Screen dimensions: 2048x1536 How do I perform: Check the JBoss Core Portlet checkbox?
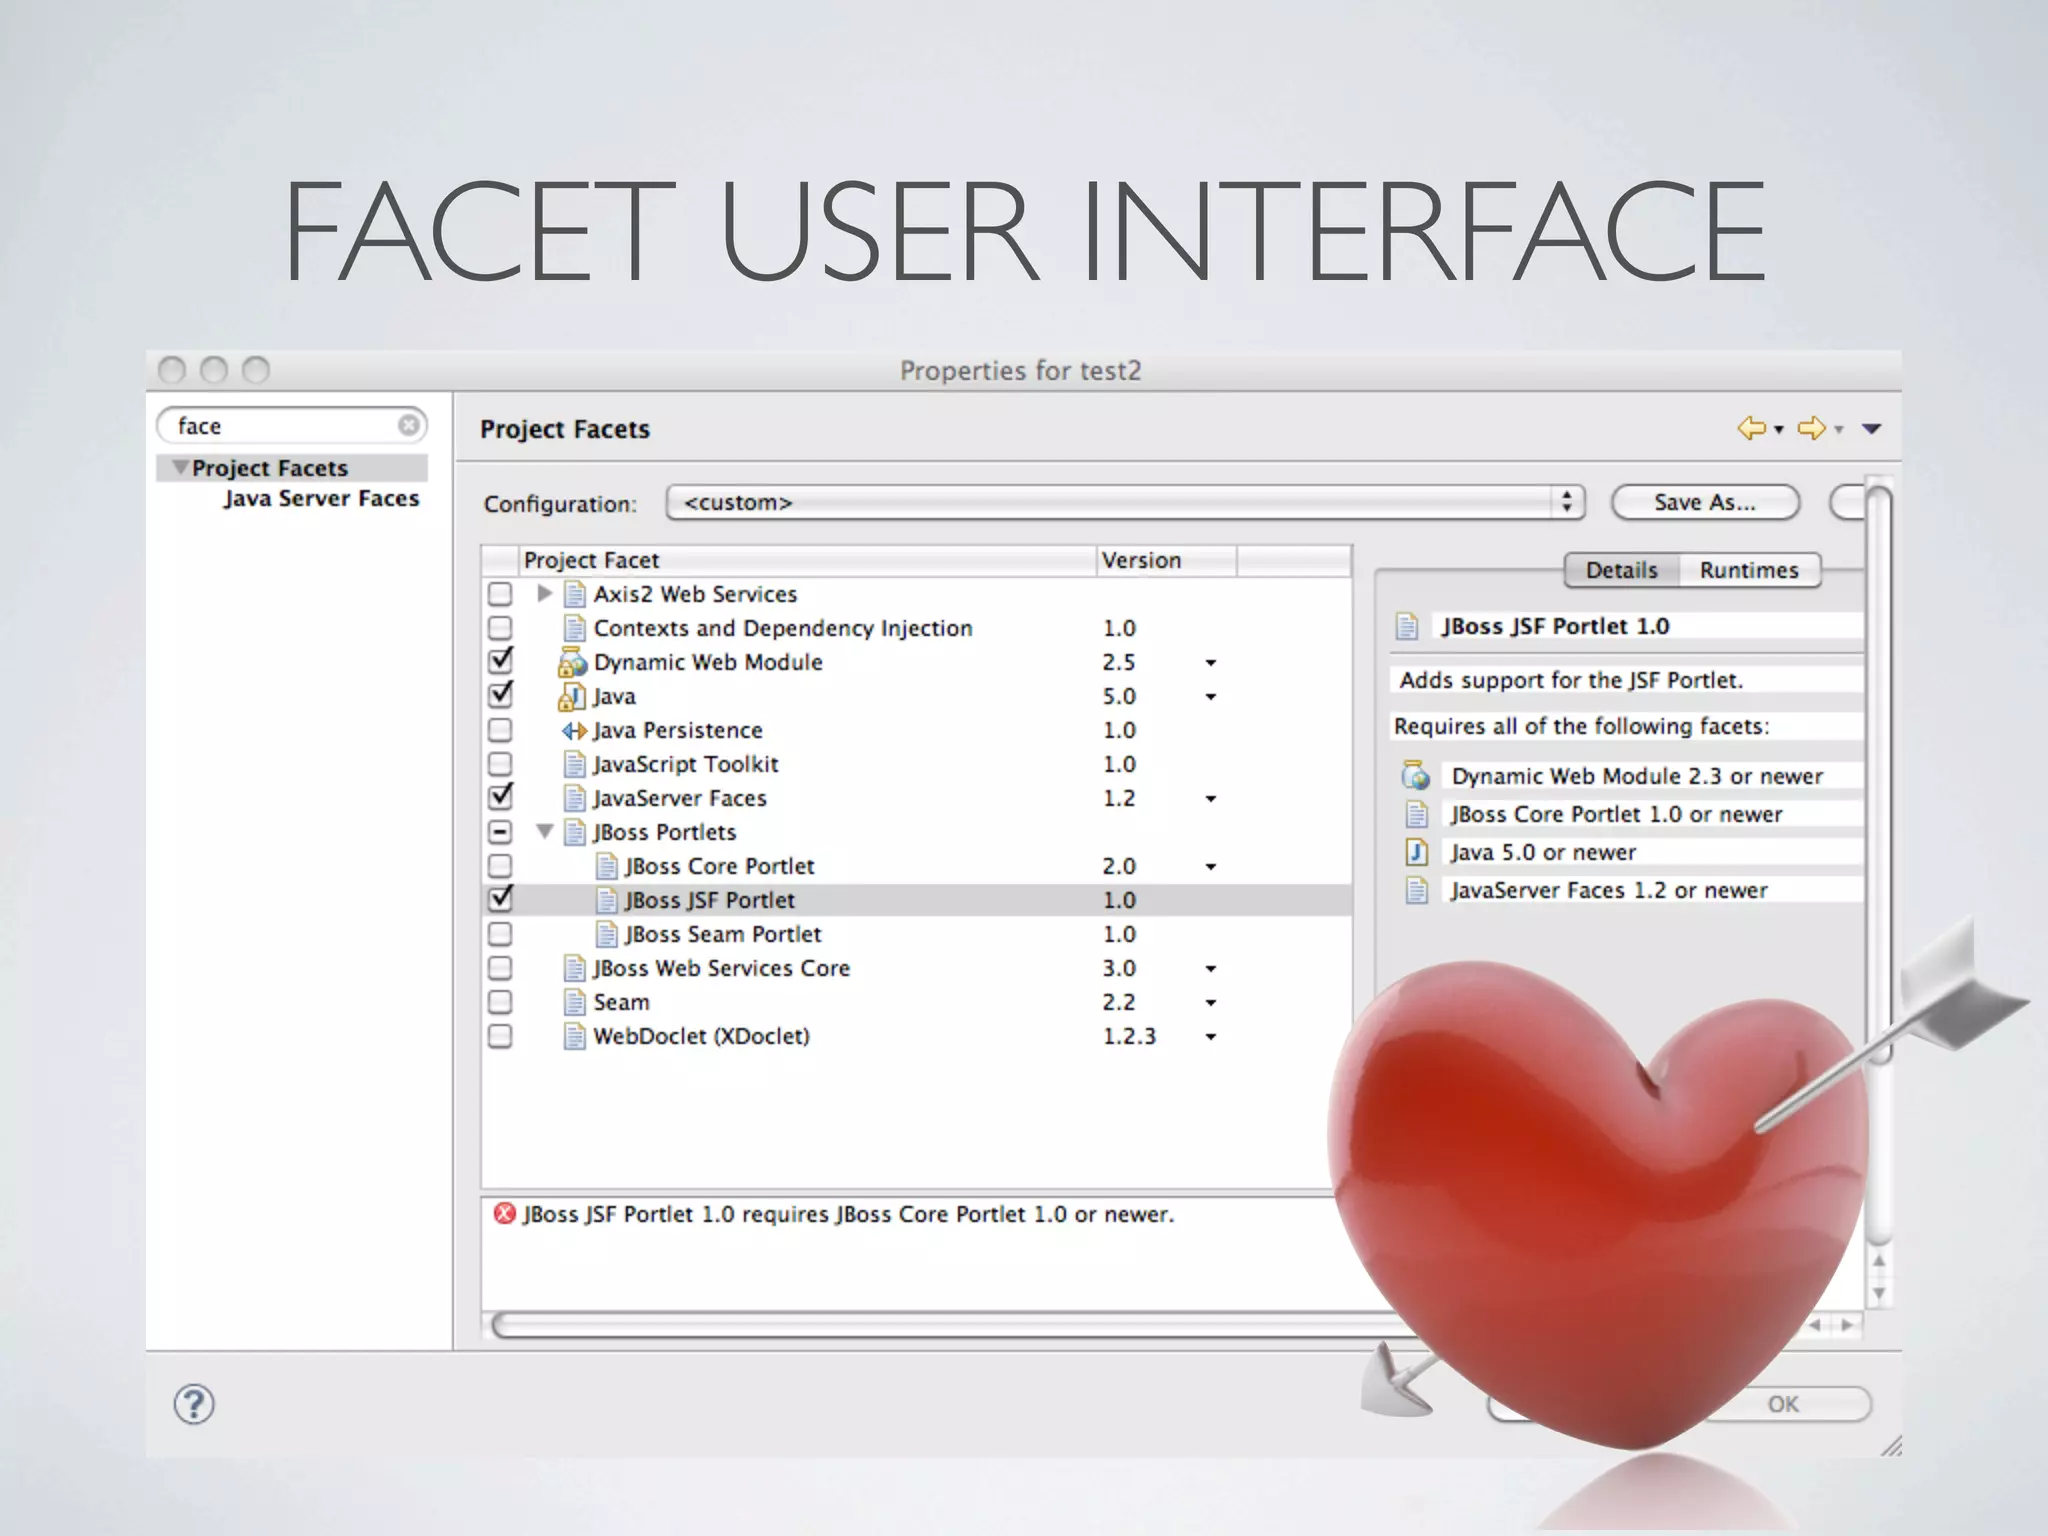(x=500, y=866)
